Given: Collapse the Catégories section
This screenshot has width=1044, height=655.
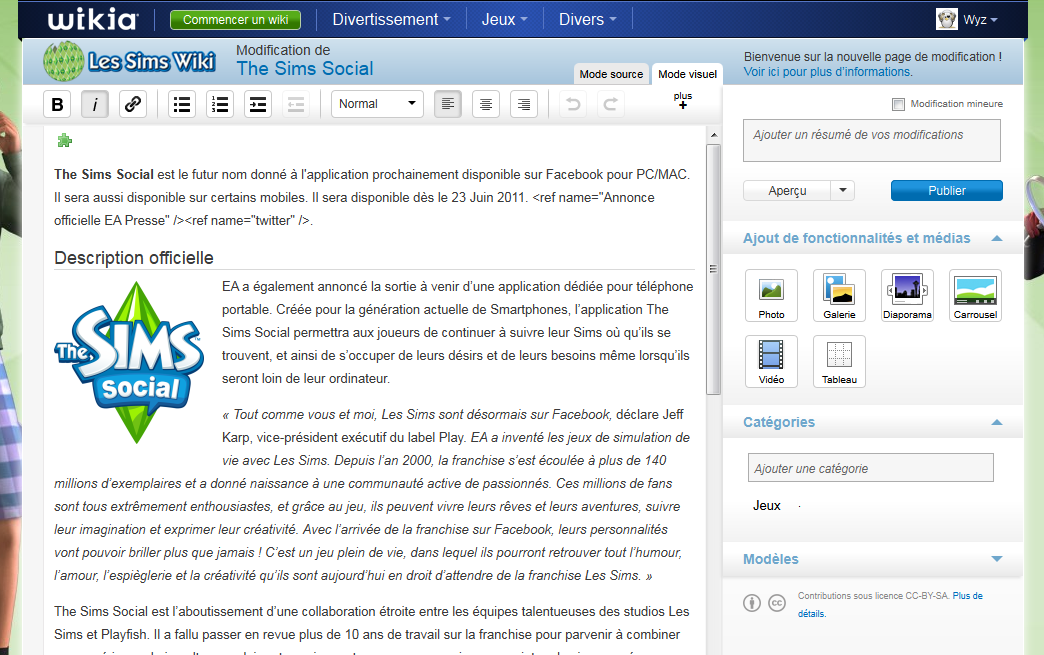Looking at the screenshot, I should pos(997,422).
